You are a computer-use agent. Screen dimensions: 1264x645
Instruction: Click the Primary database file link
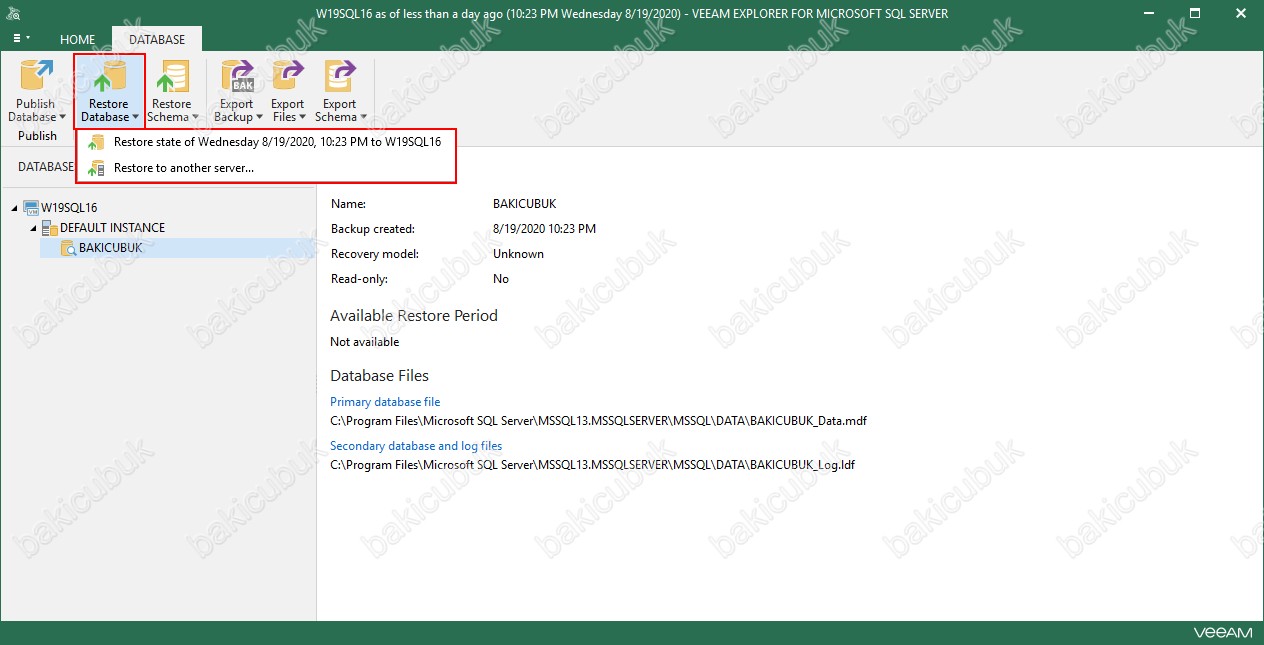(385, 402)
